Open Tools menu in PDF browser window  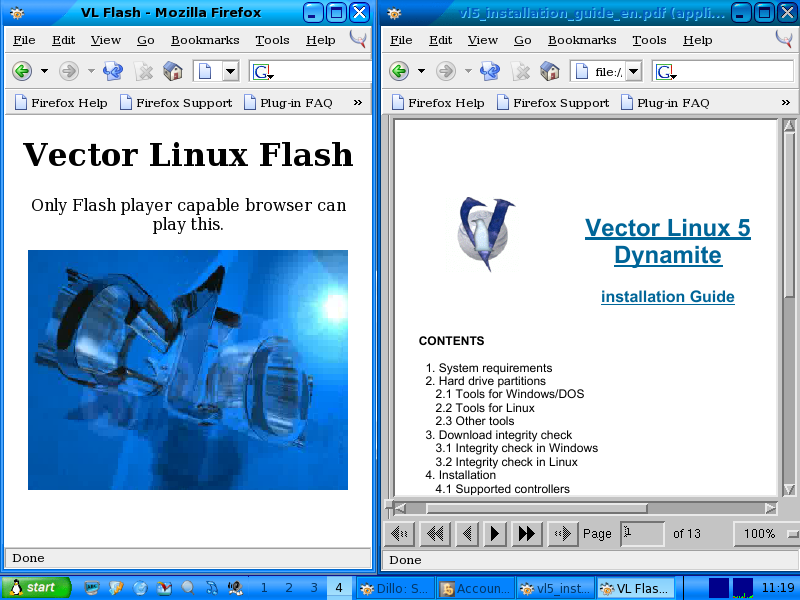click(x=649, y=40)
